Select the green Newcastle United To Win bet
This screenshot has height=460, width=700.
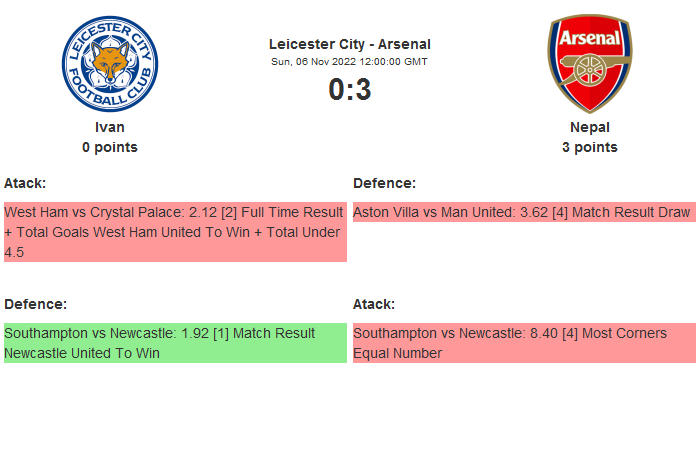tap(175, 343)
